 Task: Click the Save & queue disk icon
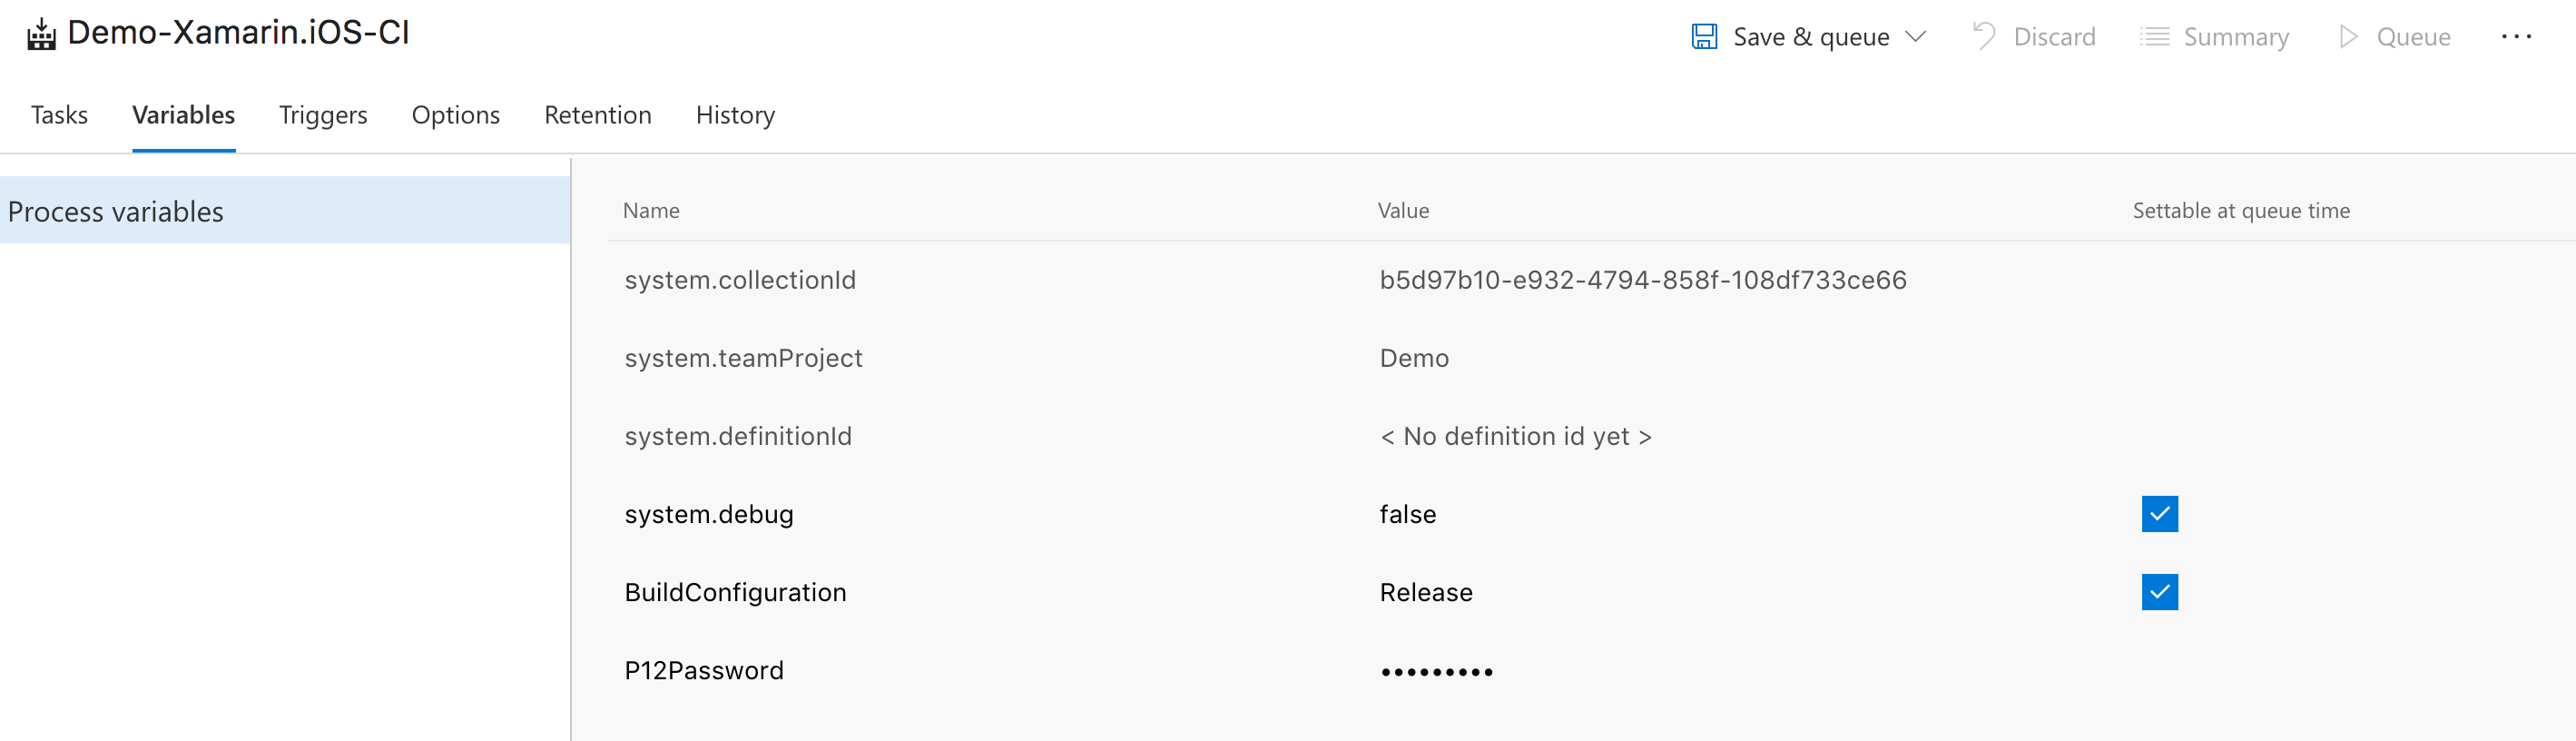(1703, 36)
